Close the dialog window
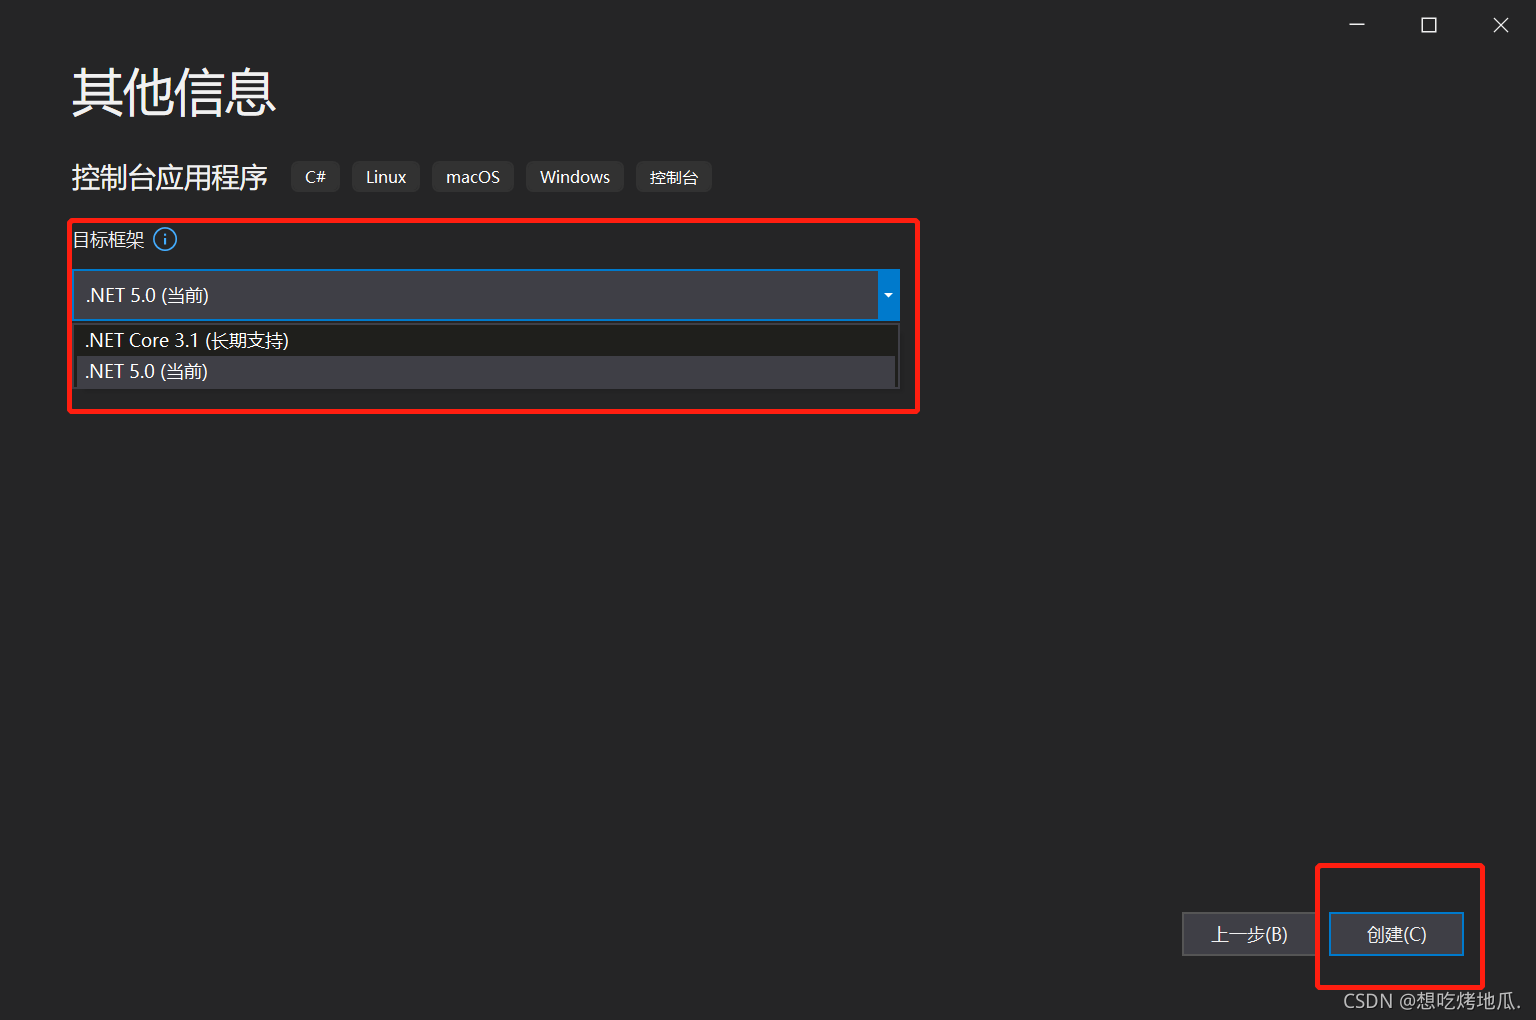Viewport: 1536px width, 1020px height. tap(1501, 25)
